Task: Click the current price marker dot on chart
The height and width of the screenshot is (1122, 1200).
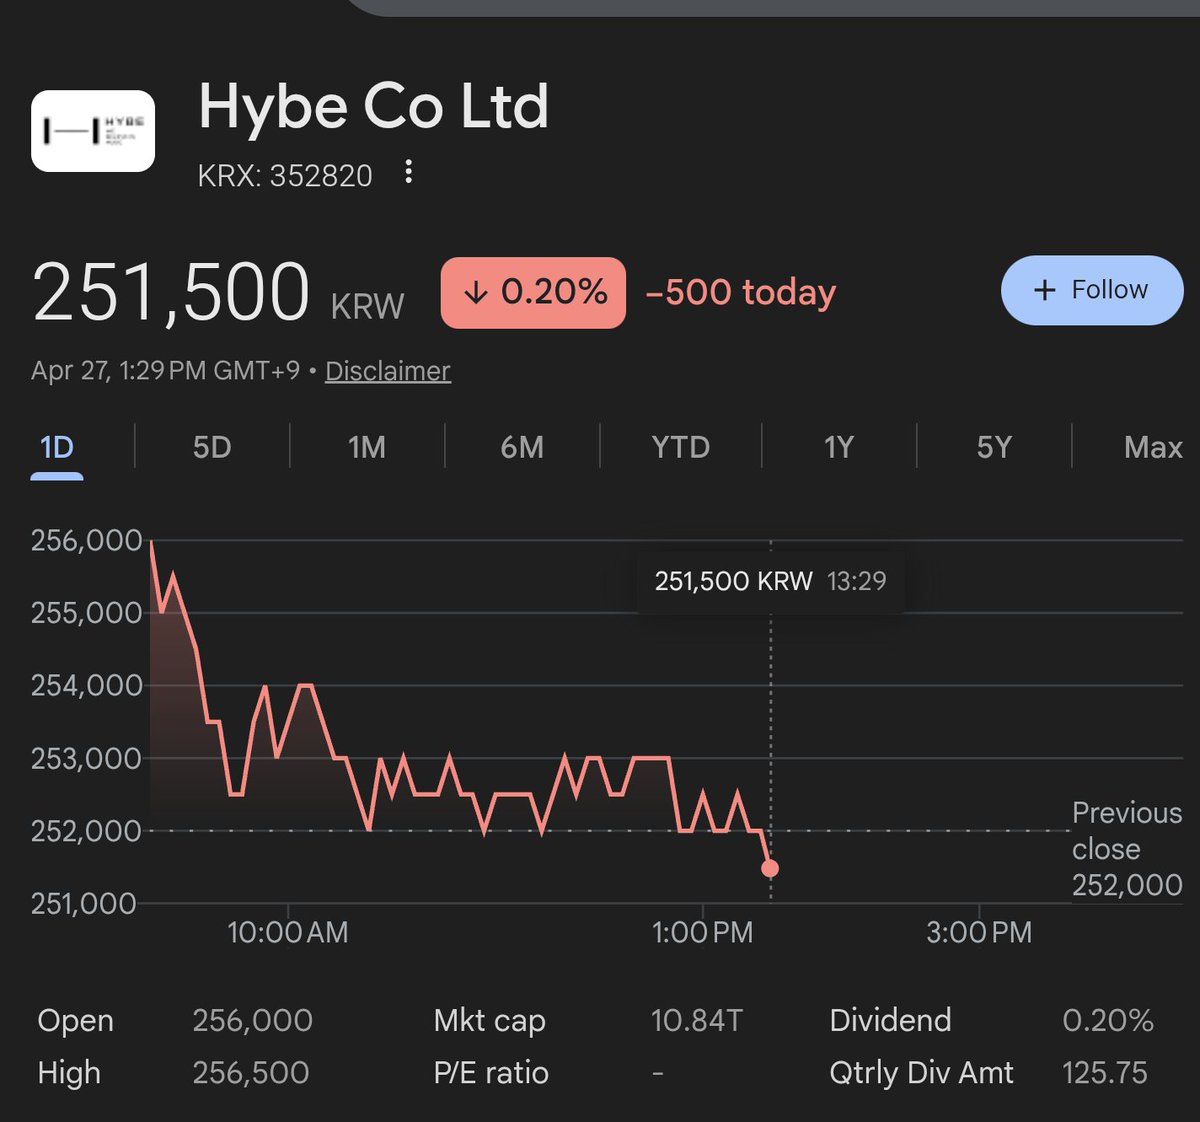Action: [x=769, y=868]
